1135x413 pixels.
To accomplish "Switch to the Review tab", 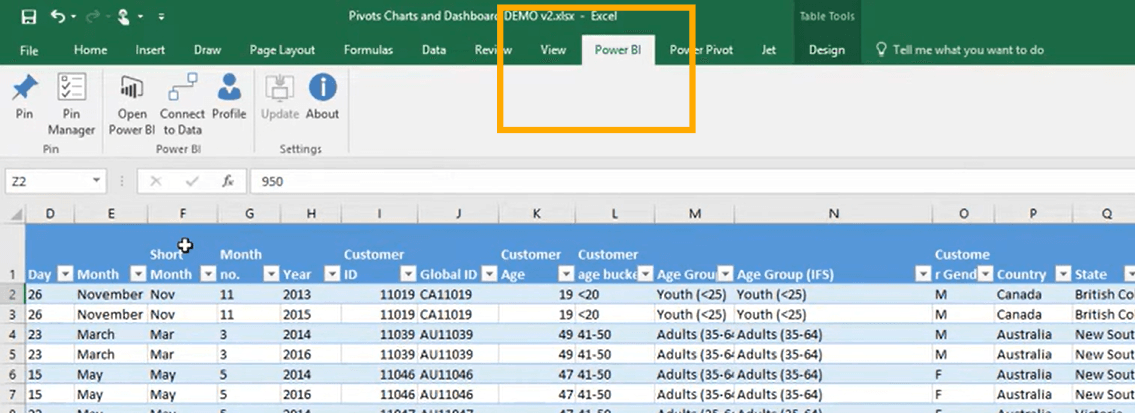I will pos(493,50).
